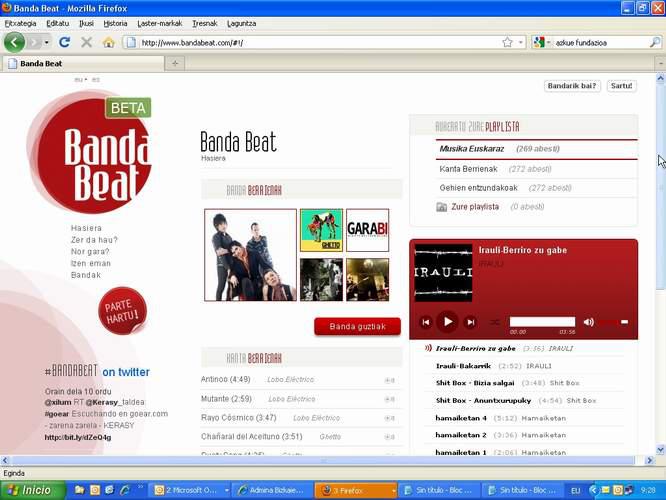The width and height of the screenshot is (666, 500).
Task: Select the Kanta Berrienak playlist
Action: [x=536, y=169]
